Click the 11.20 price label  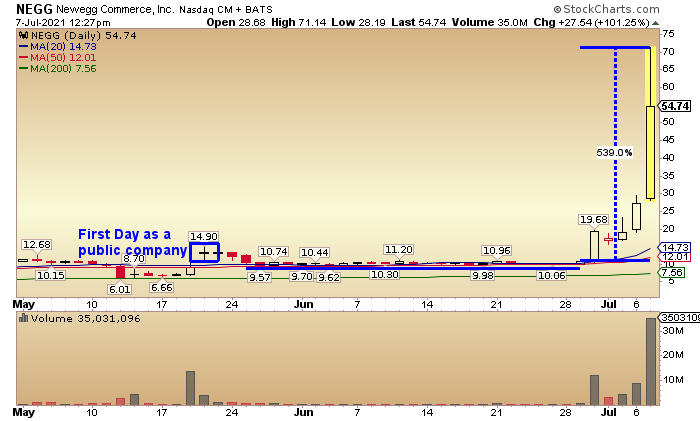(399, 250)
